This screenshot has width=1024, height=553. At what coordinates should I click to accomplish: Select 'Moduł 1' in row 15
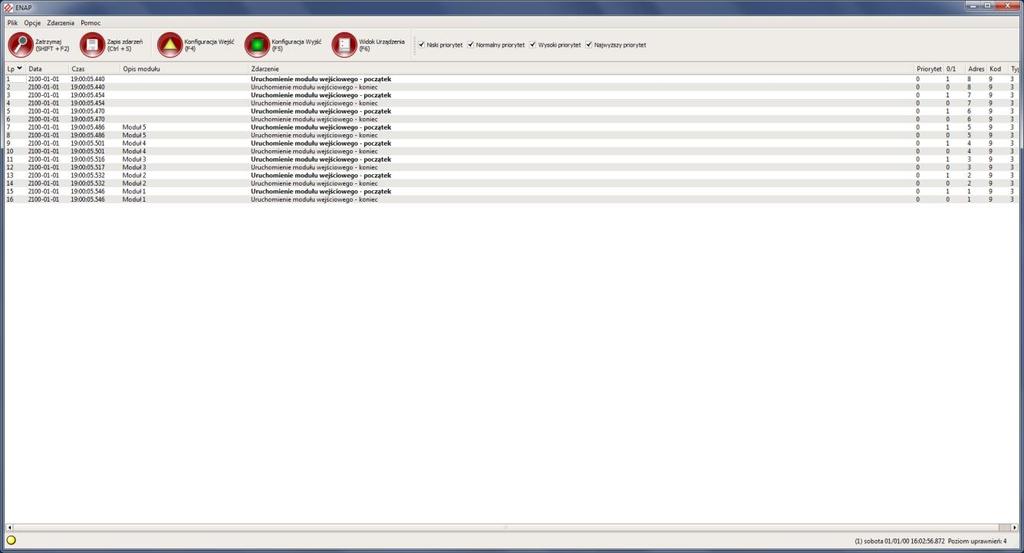coord(135,191)
